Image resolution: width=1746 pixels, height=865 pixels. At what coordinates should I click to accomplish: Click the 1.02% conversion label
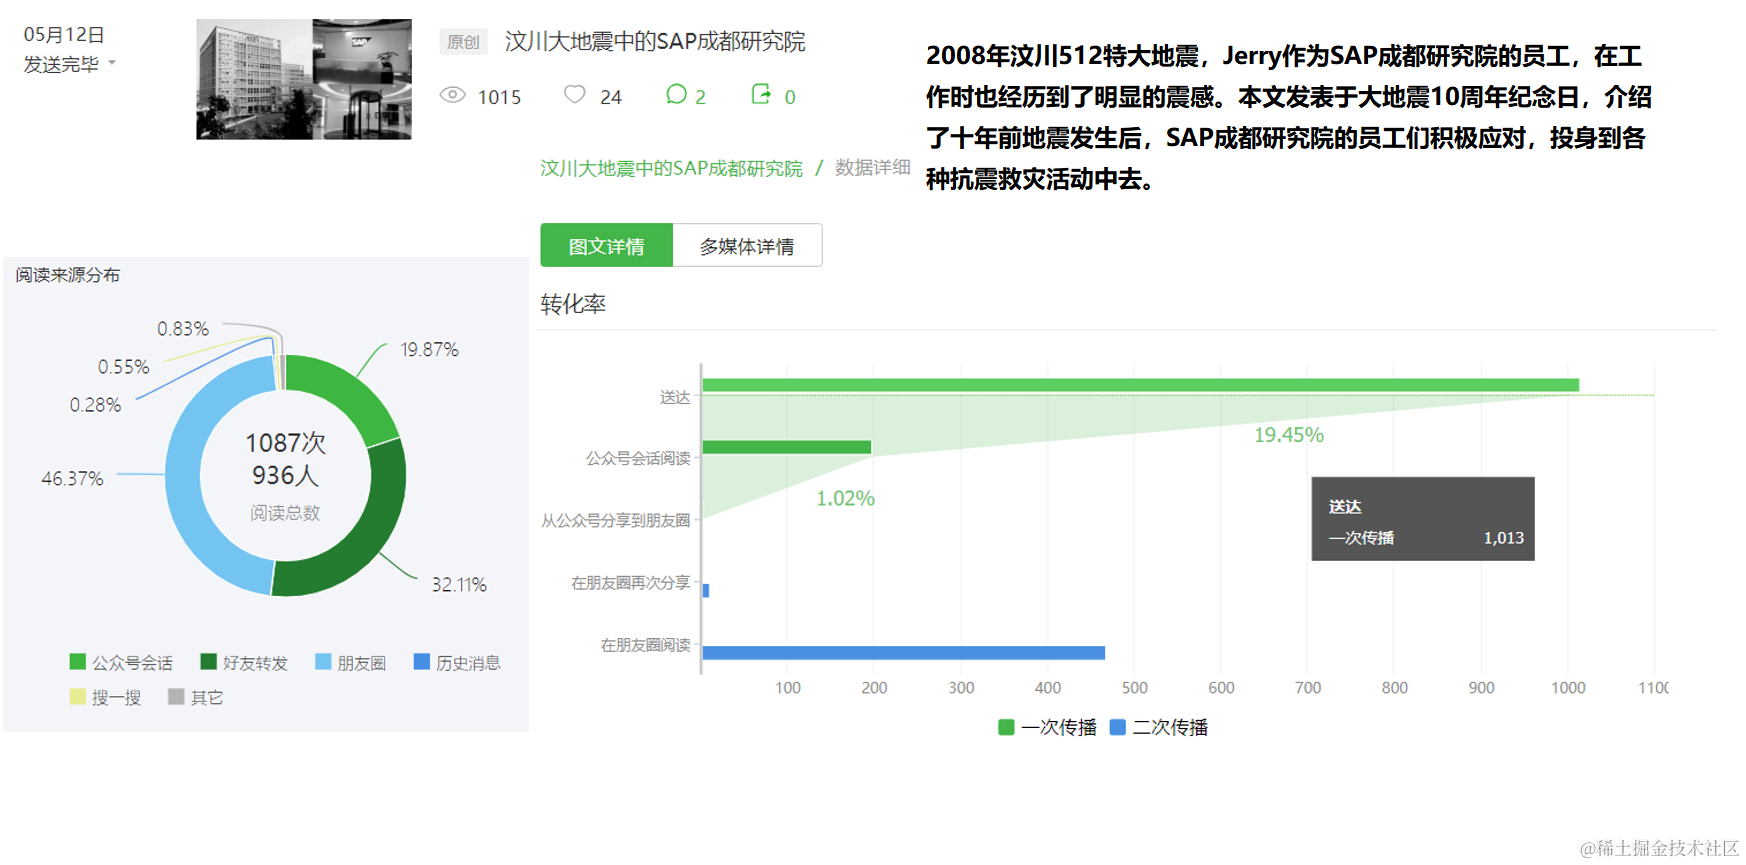pyautogui.click(x=845, y=498)
